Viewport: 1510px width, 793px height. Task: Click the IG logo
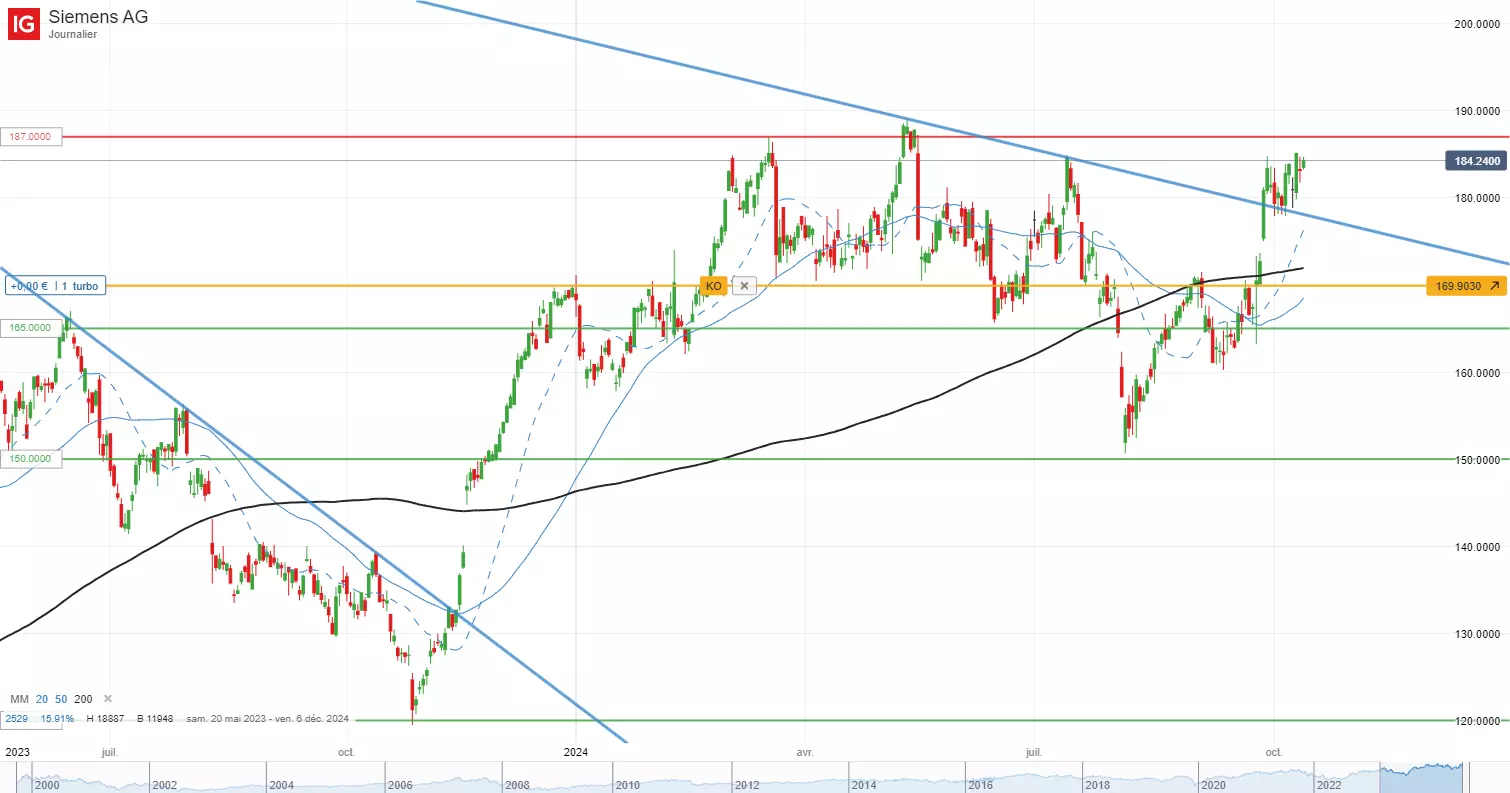click(24, 23)
